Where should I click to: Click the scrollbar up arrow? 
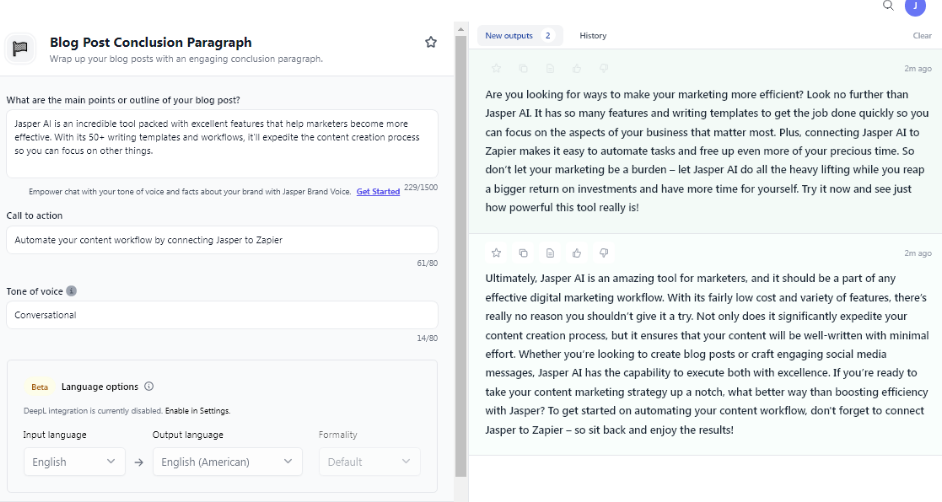461,29
